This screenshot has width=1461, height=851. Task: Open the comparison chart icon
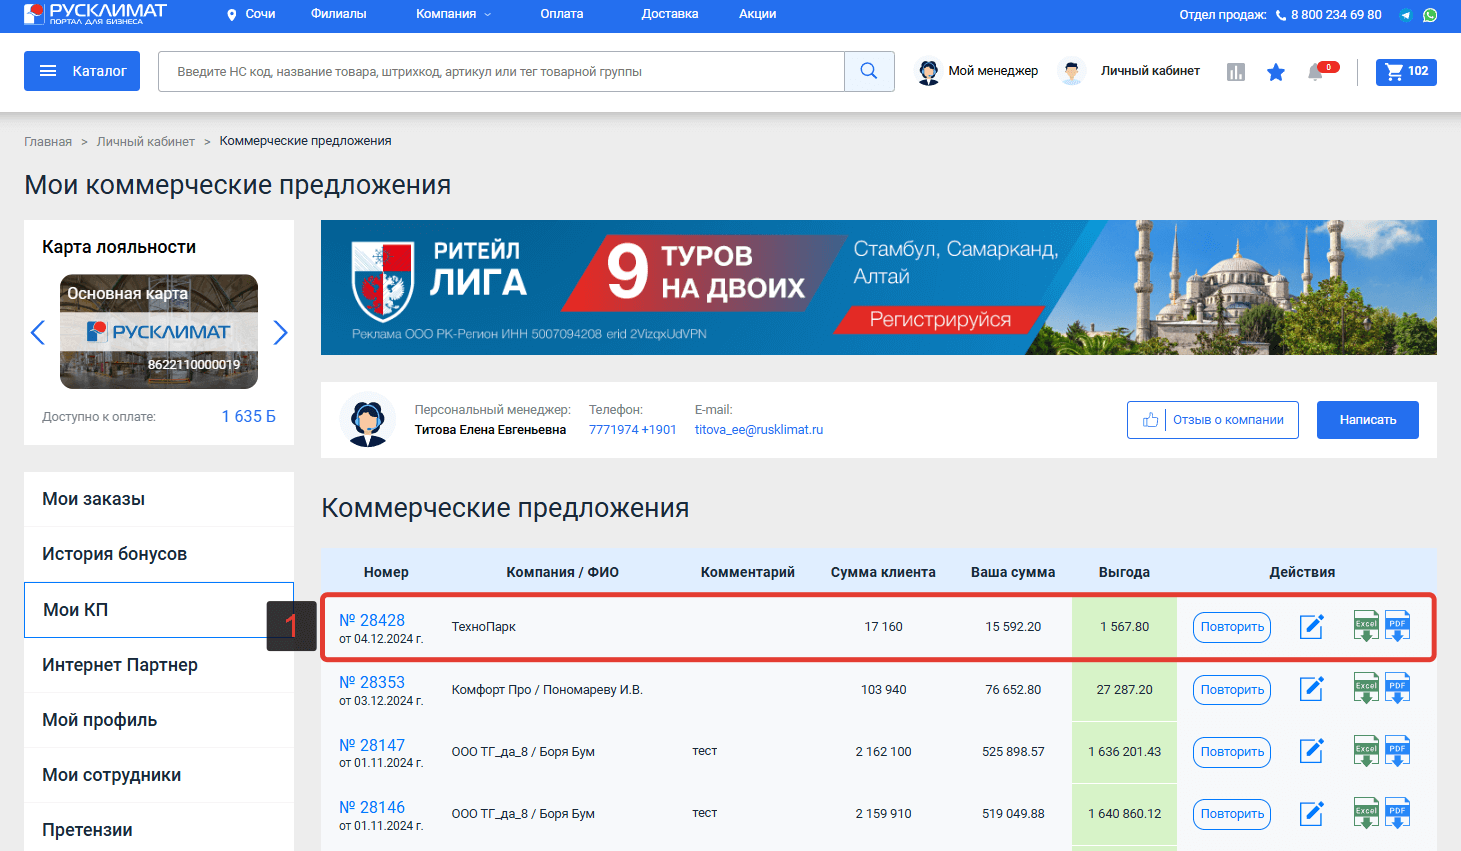point(1236,72)
